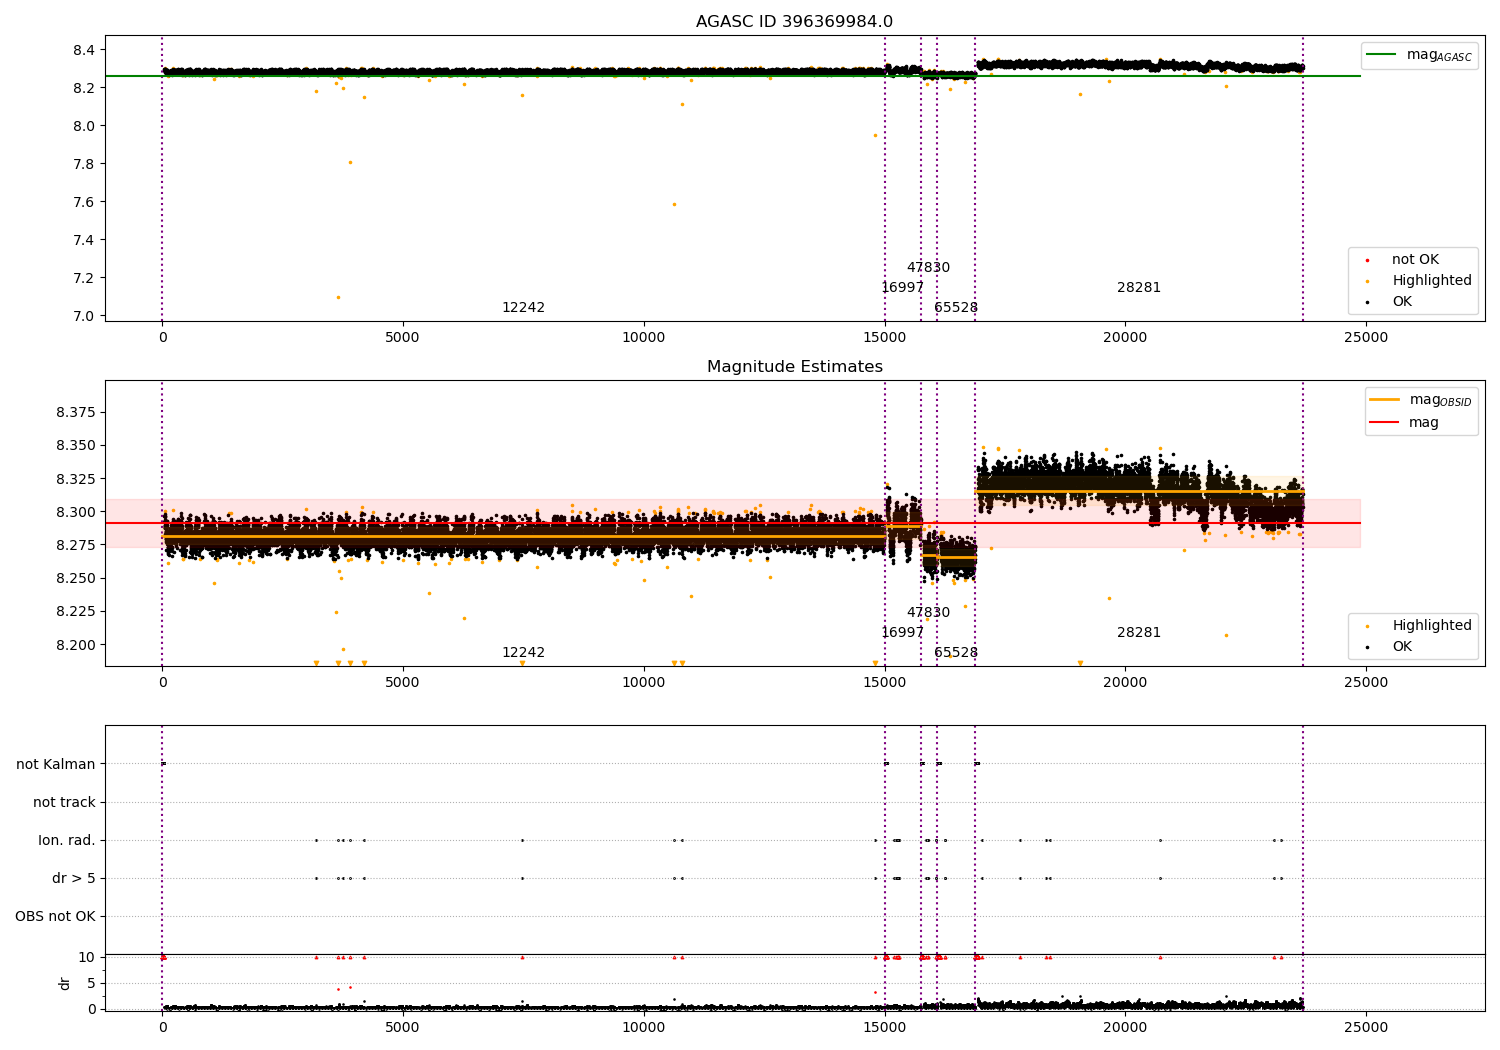Click the "7.2" y-tick in top plot
This screenshot has width=1500, height=1050.
coord(84,278)
